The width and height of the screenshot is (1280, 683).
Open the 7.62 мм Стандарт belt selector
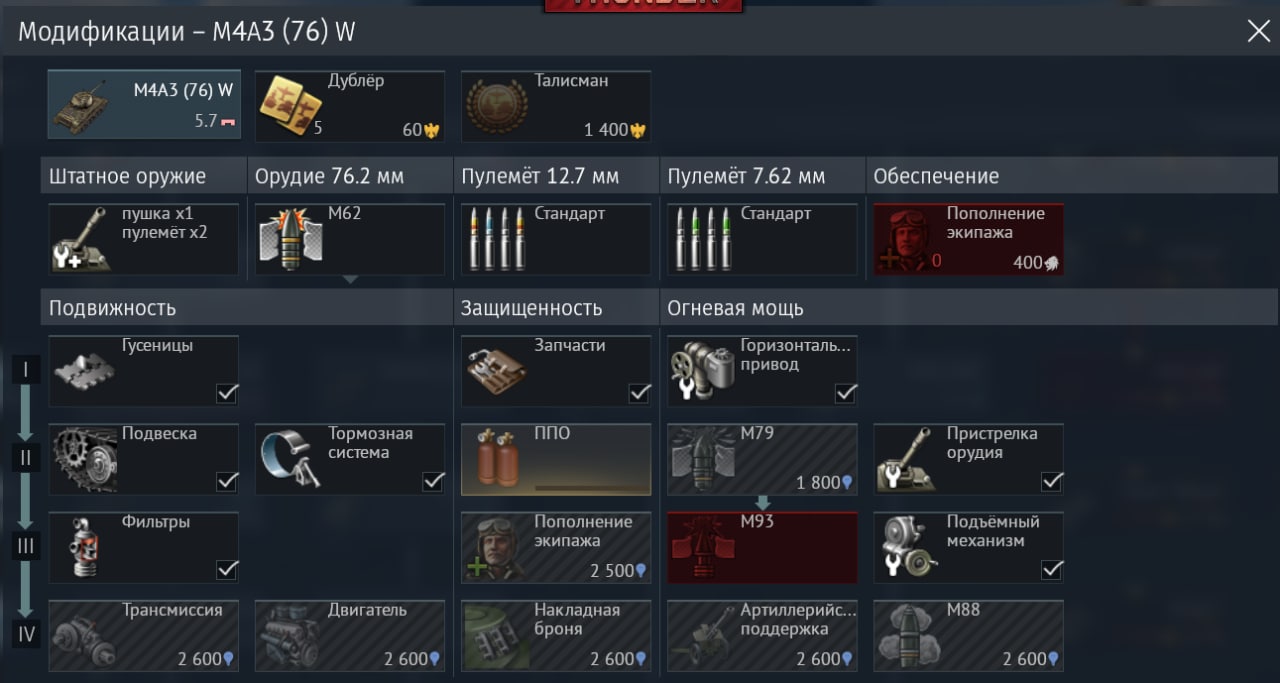pos(762,240)
